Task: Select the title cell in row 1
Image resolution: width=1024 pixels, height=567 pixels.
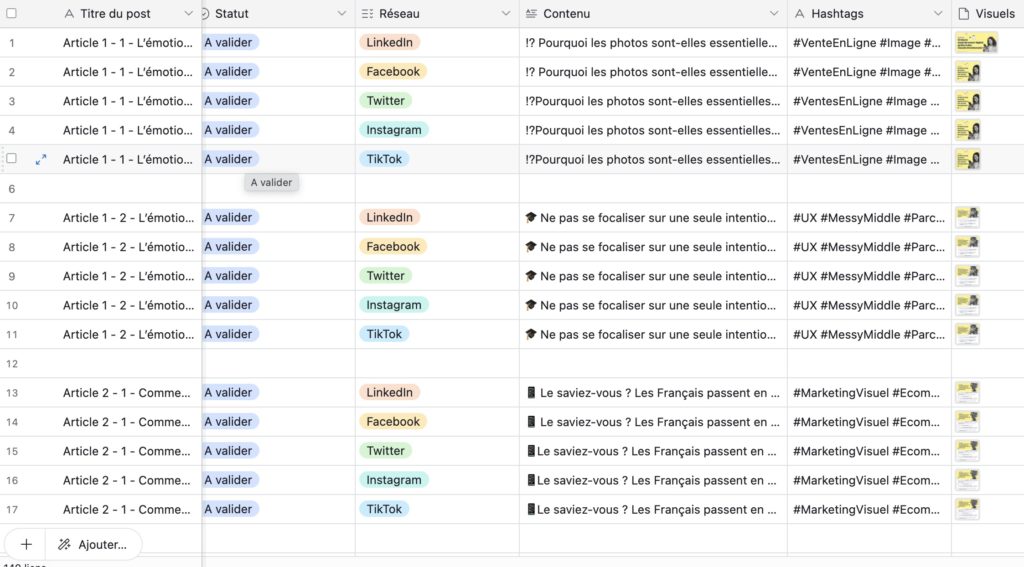Action: click(x=128, y=43)
